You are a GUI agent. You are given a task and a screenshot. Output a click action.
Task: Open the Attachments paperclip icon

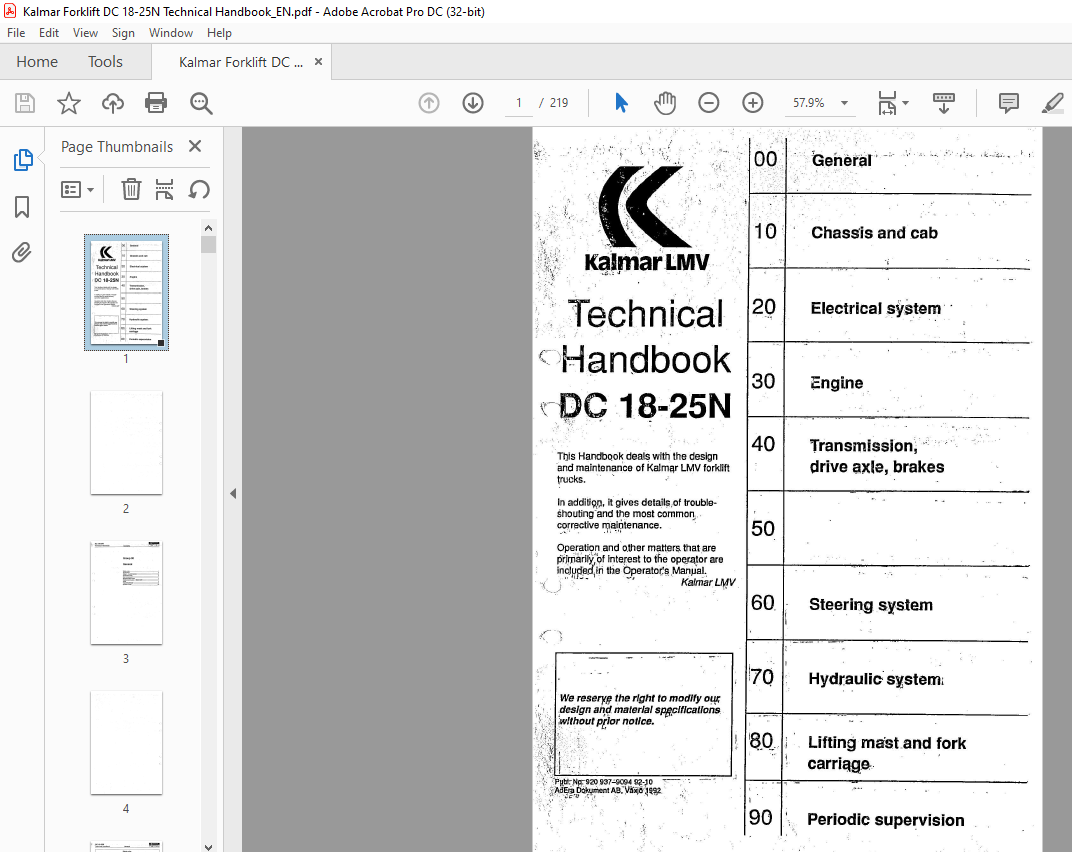click(22, 253)
